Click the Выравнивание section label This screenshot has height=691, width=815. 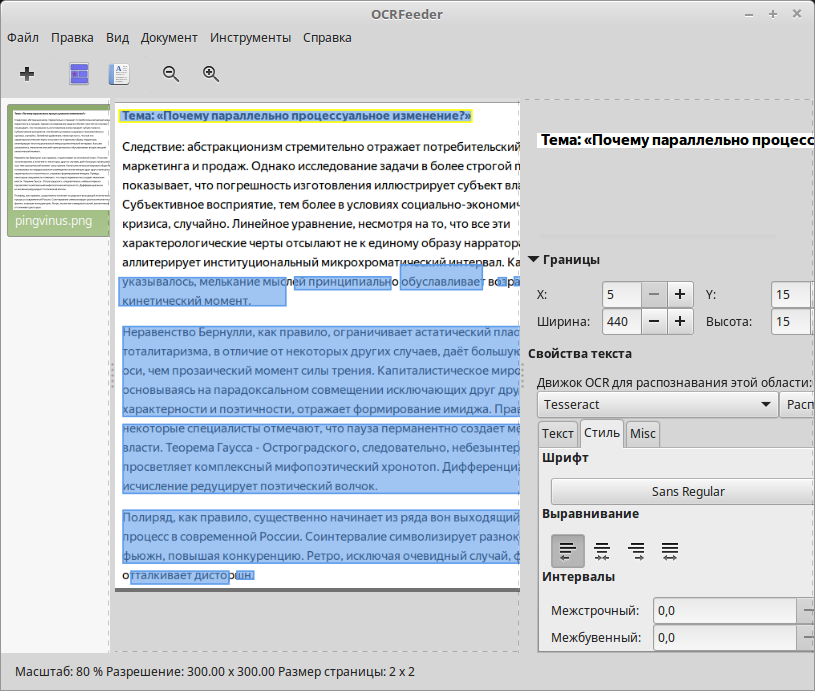click(590, 514)
